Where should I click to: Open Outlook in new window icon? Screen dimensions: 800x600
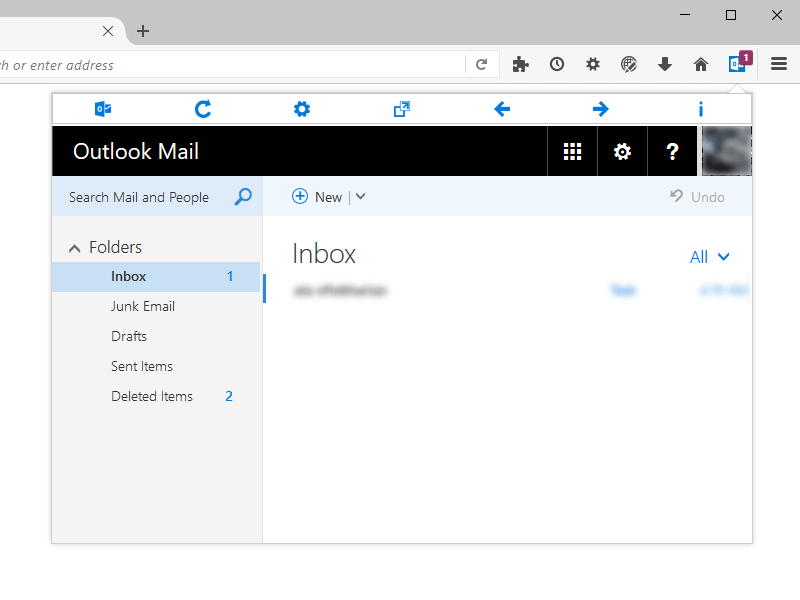click(x=402, y=109)
